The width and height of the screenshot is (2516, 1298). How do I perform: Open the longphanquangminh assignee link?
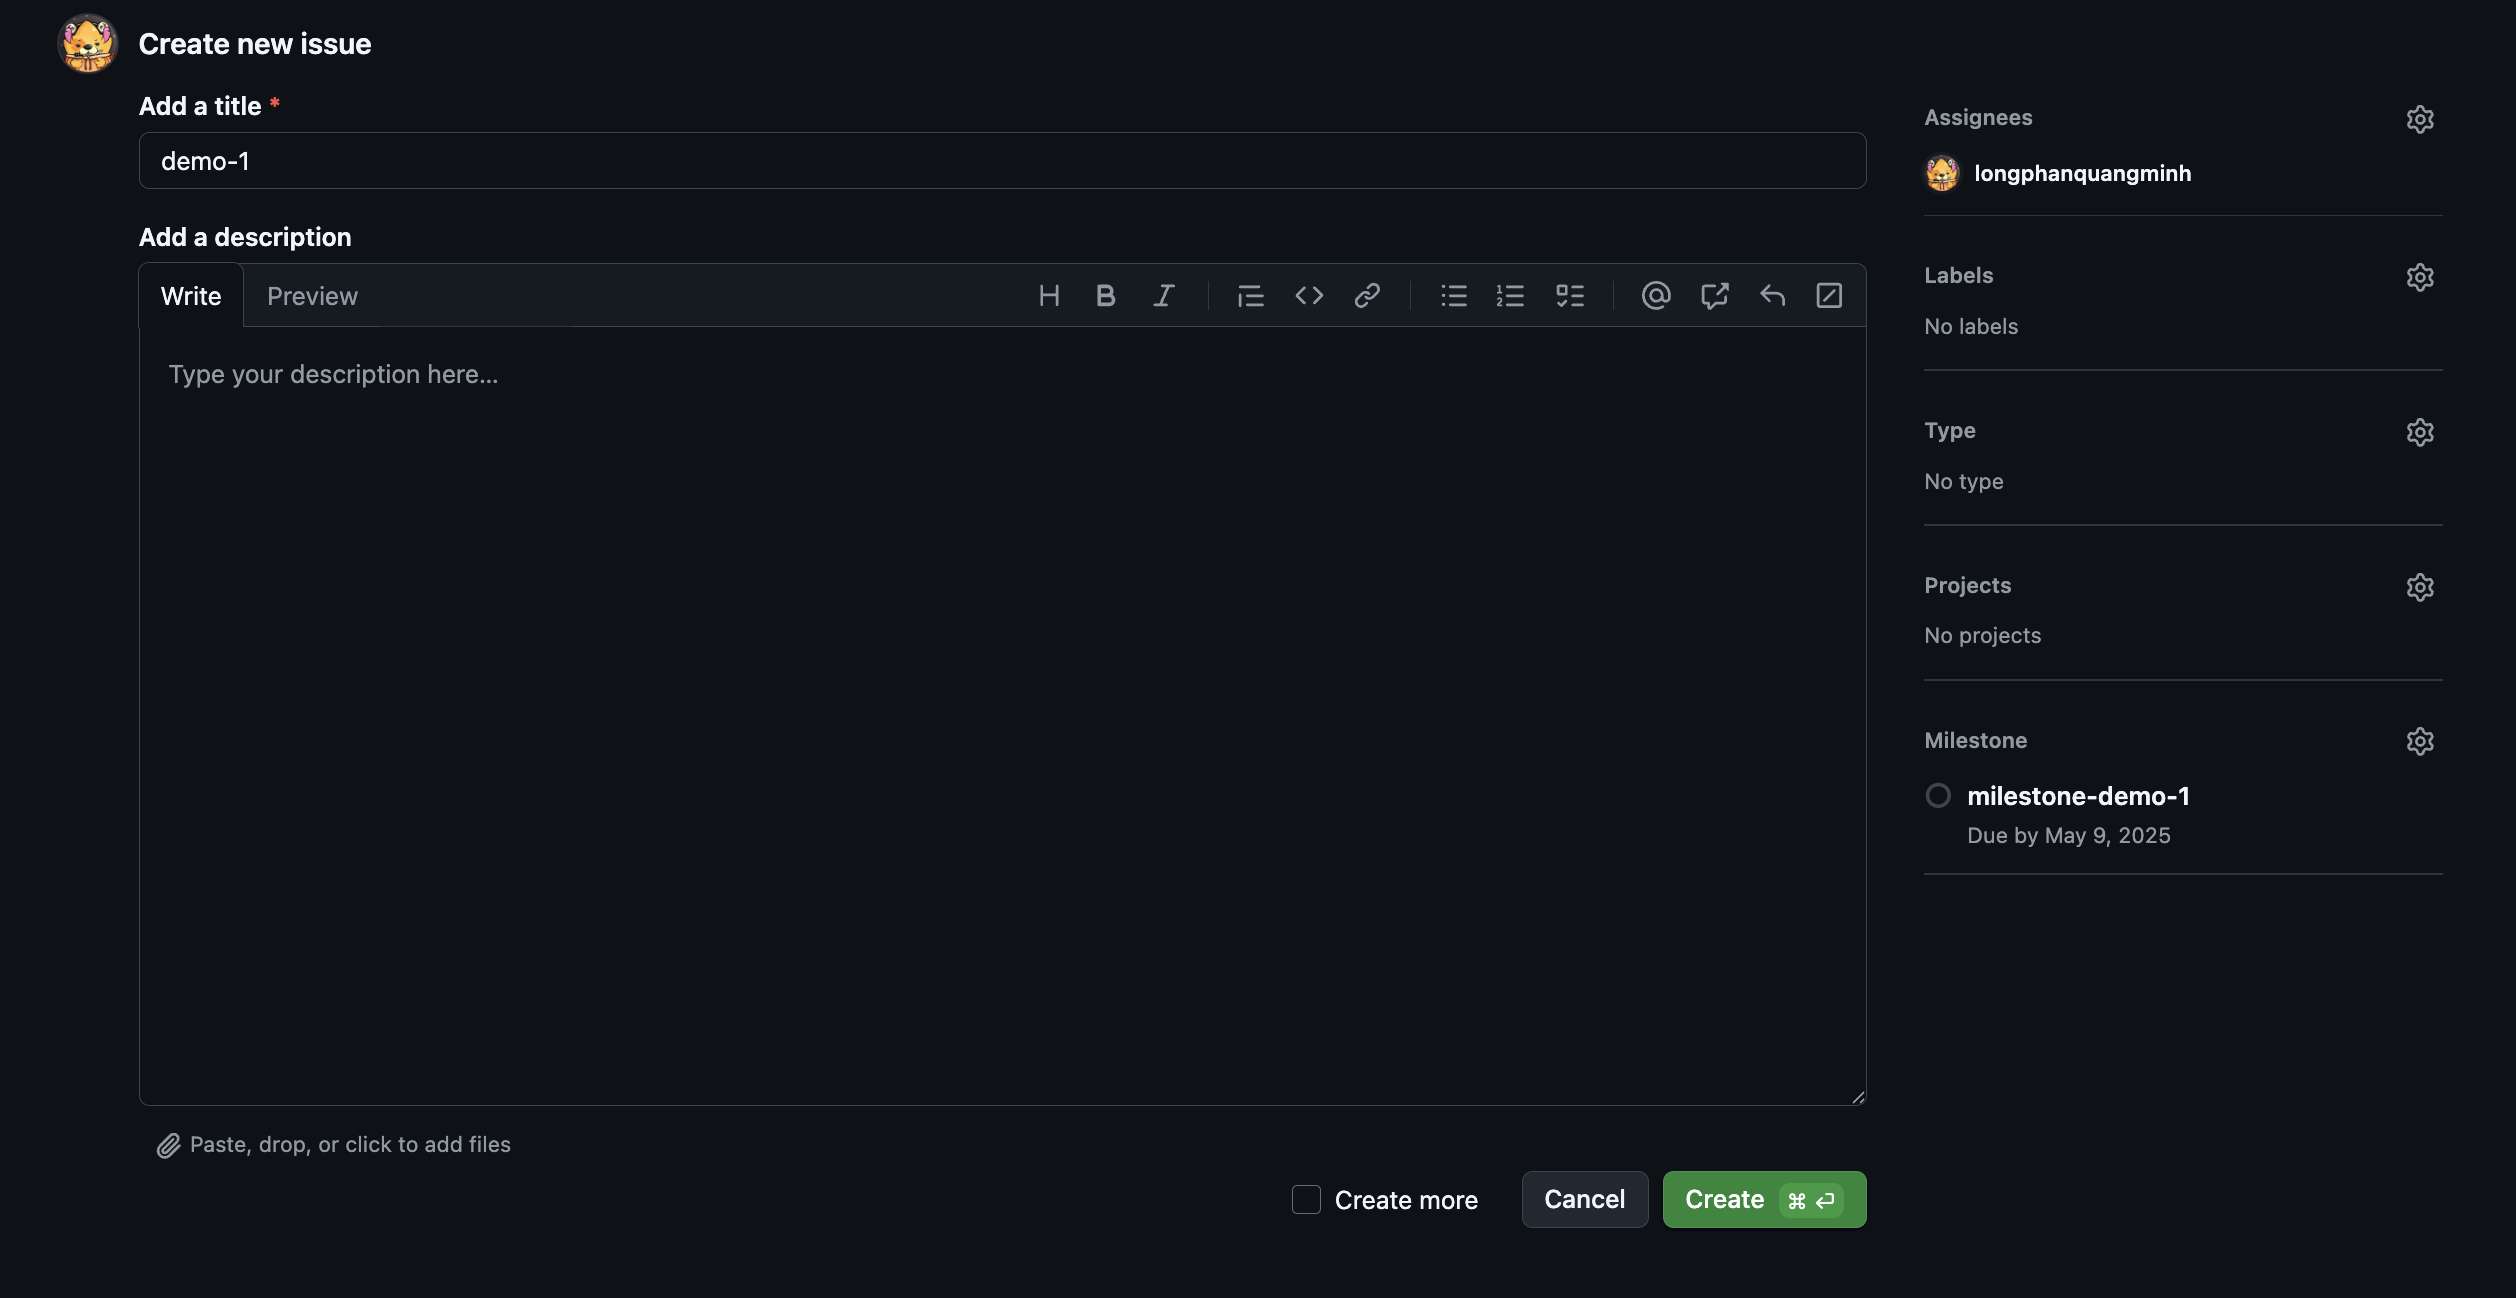2082,173
